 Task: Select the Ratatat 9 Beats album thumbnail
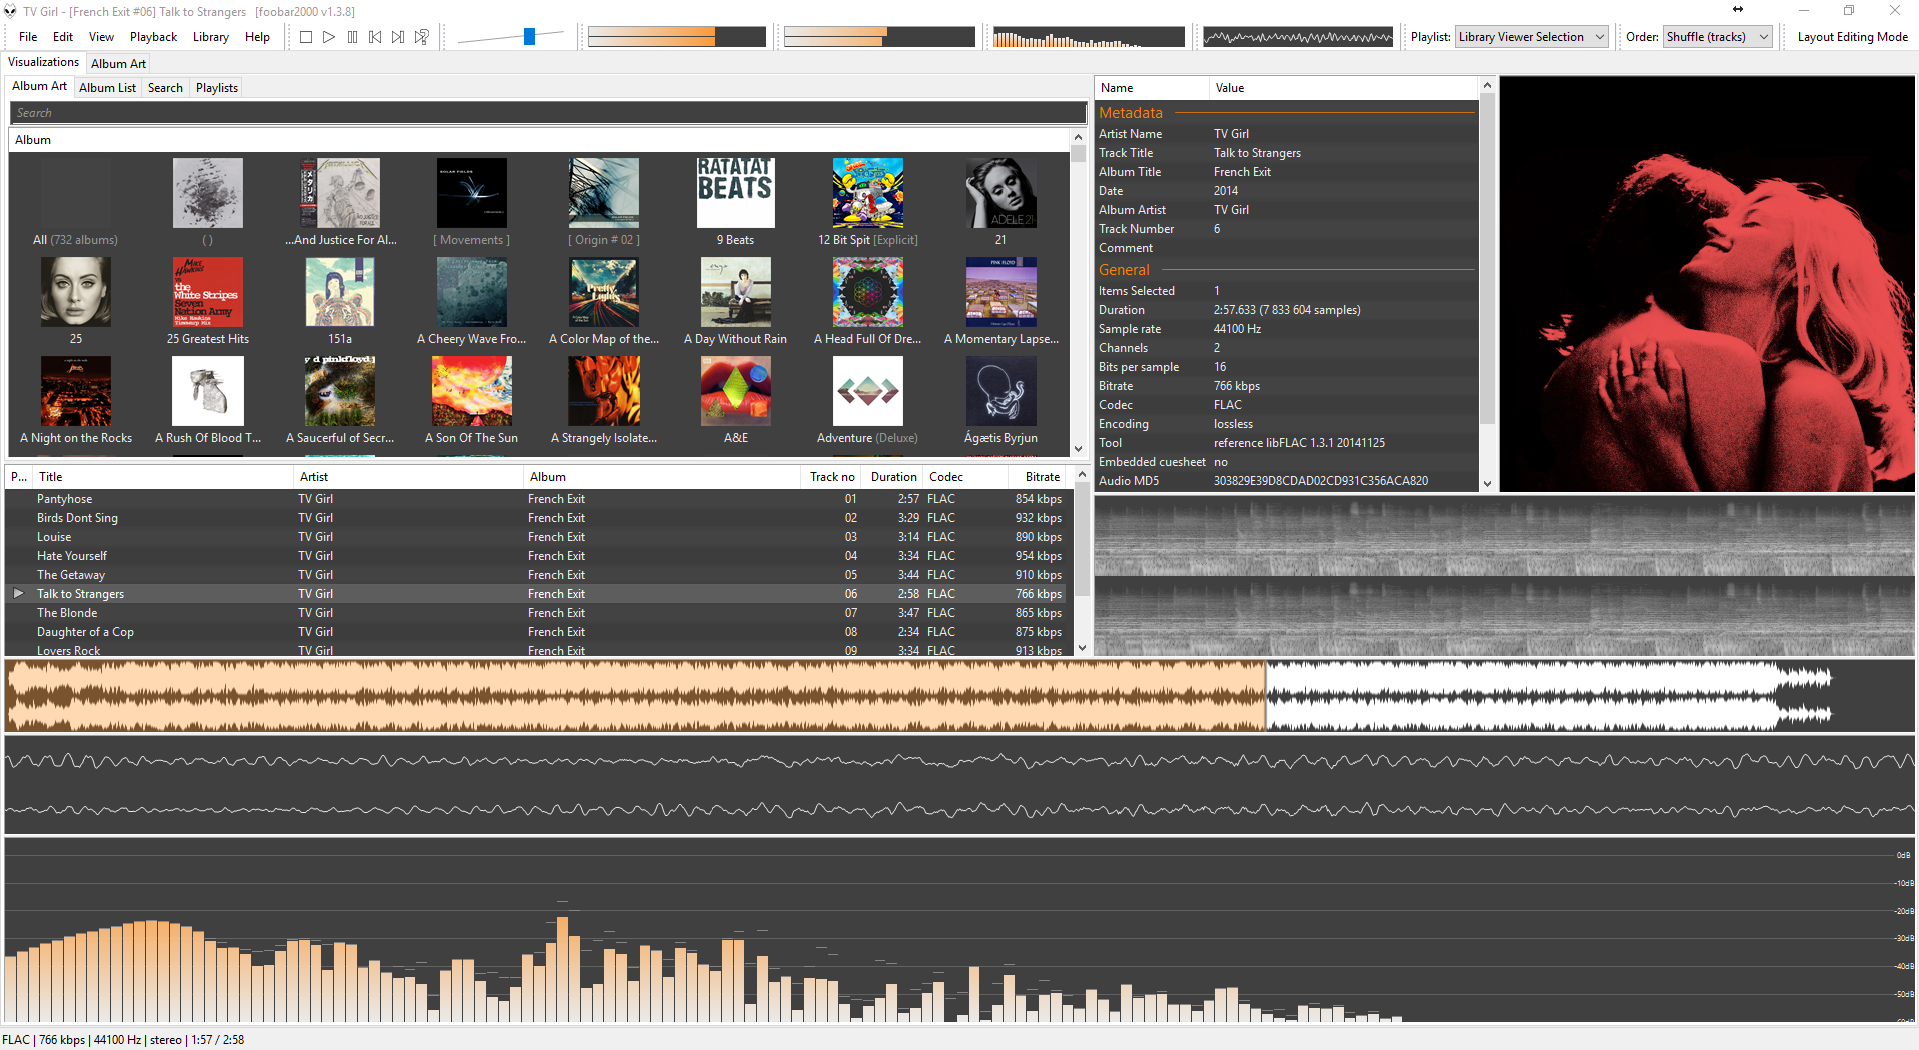735,194
